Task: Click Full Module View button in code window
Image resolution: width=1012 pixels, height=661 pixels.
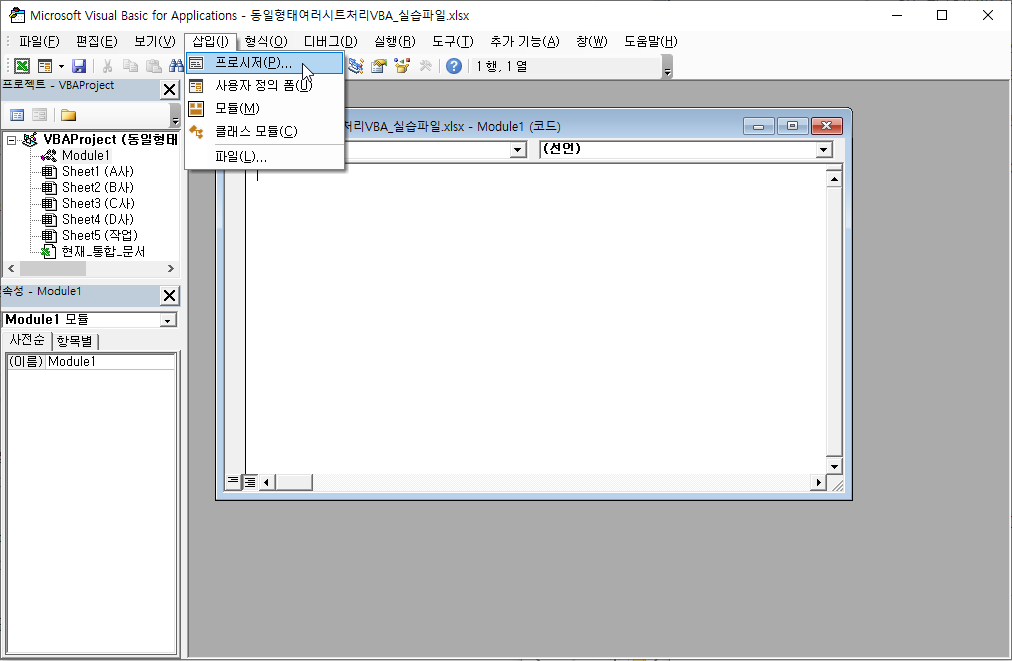Action: tap(249, 482)
